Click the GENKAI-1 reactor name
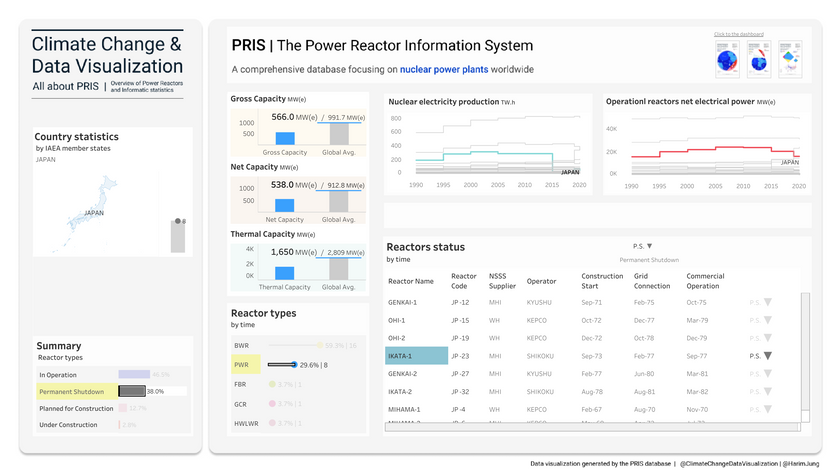The image size is (840, 472). (402, 302)
